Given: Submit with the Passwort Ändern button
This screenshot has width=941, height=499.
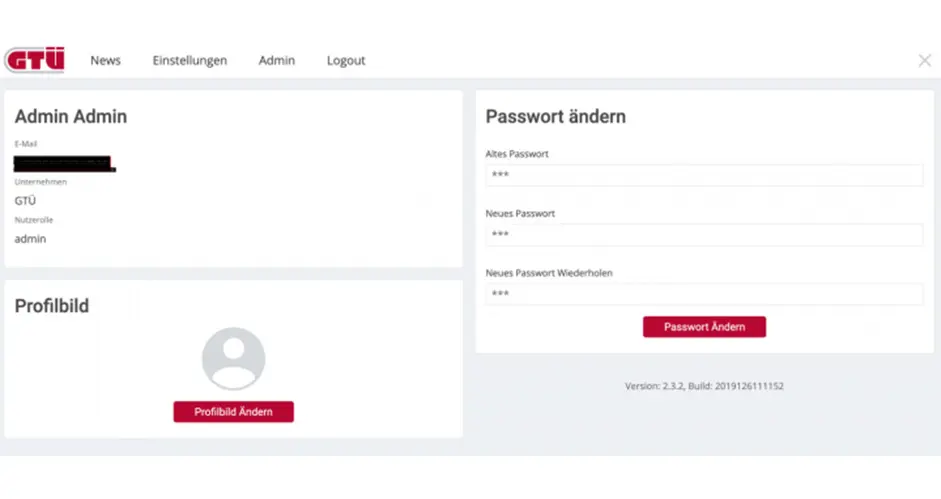Looking at the screenshot, I should [704, 327].
